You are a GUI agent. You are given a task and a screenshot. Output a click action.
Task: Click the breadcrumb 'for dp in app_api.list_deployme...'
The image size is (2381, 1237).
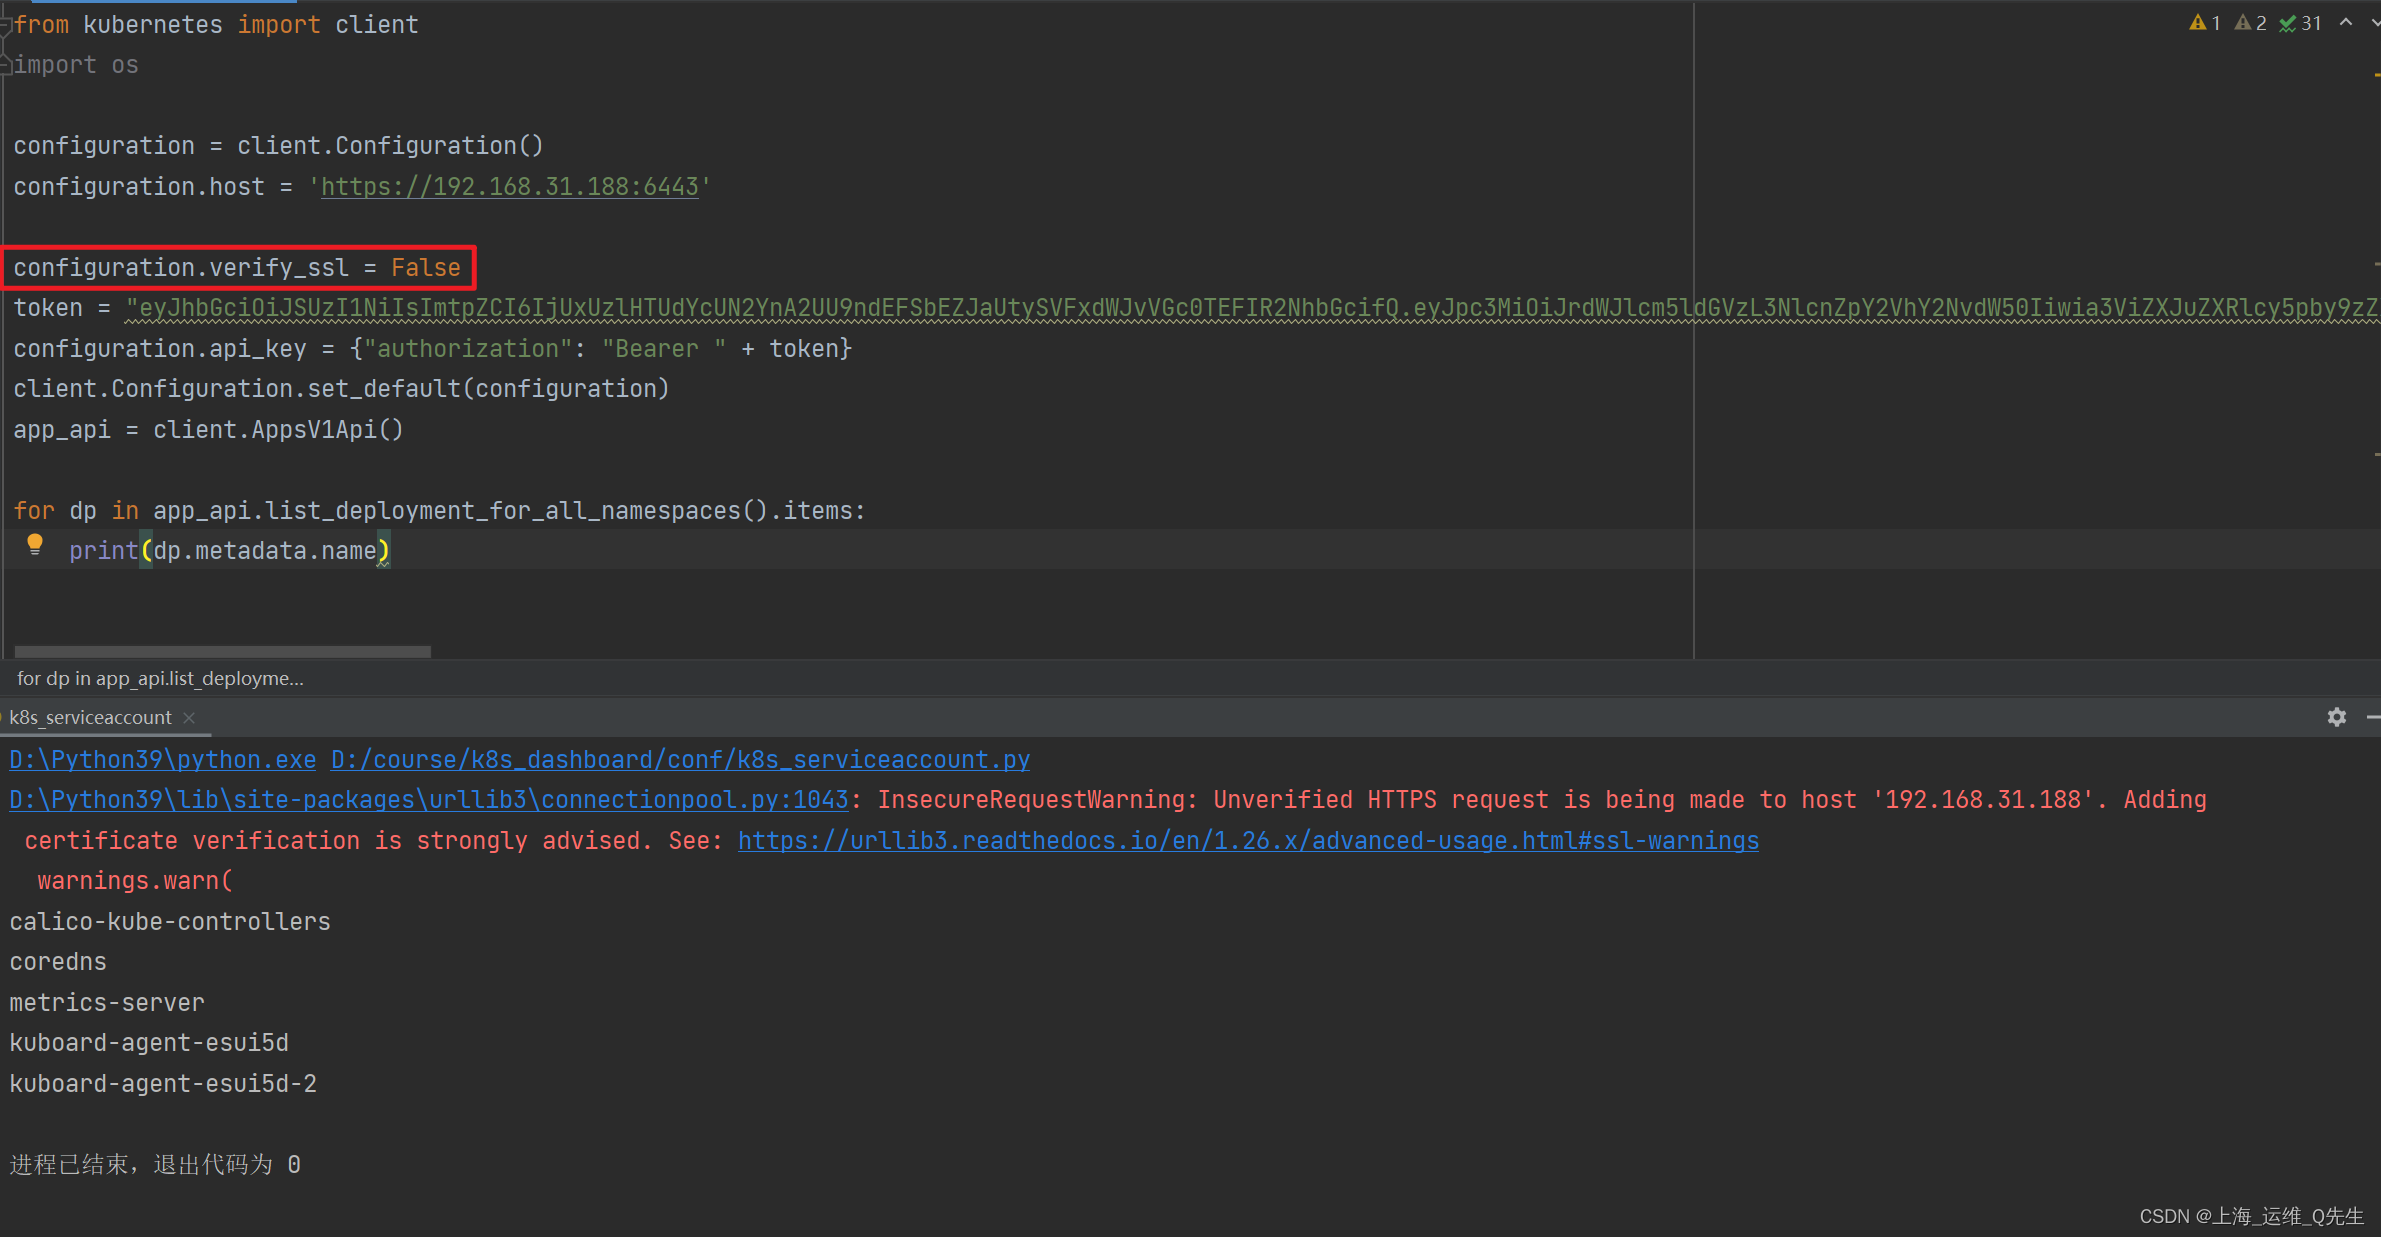pyautogui.click(x=160, y=678)
